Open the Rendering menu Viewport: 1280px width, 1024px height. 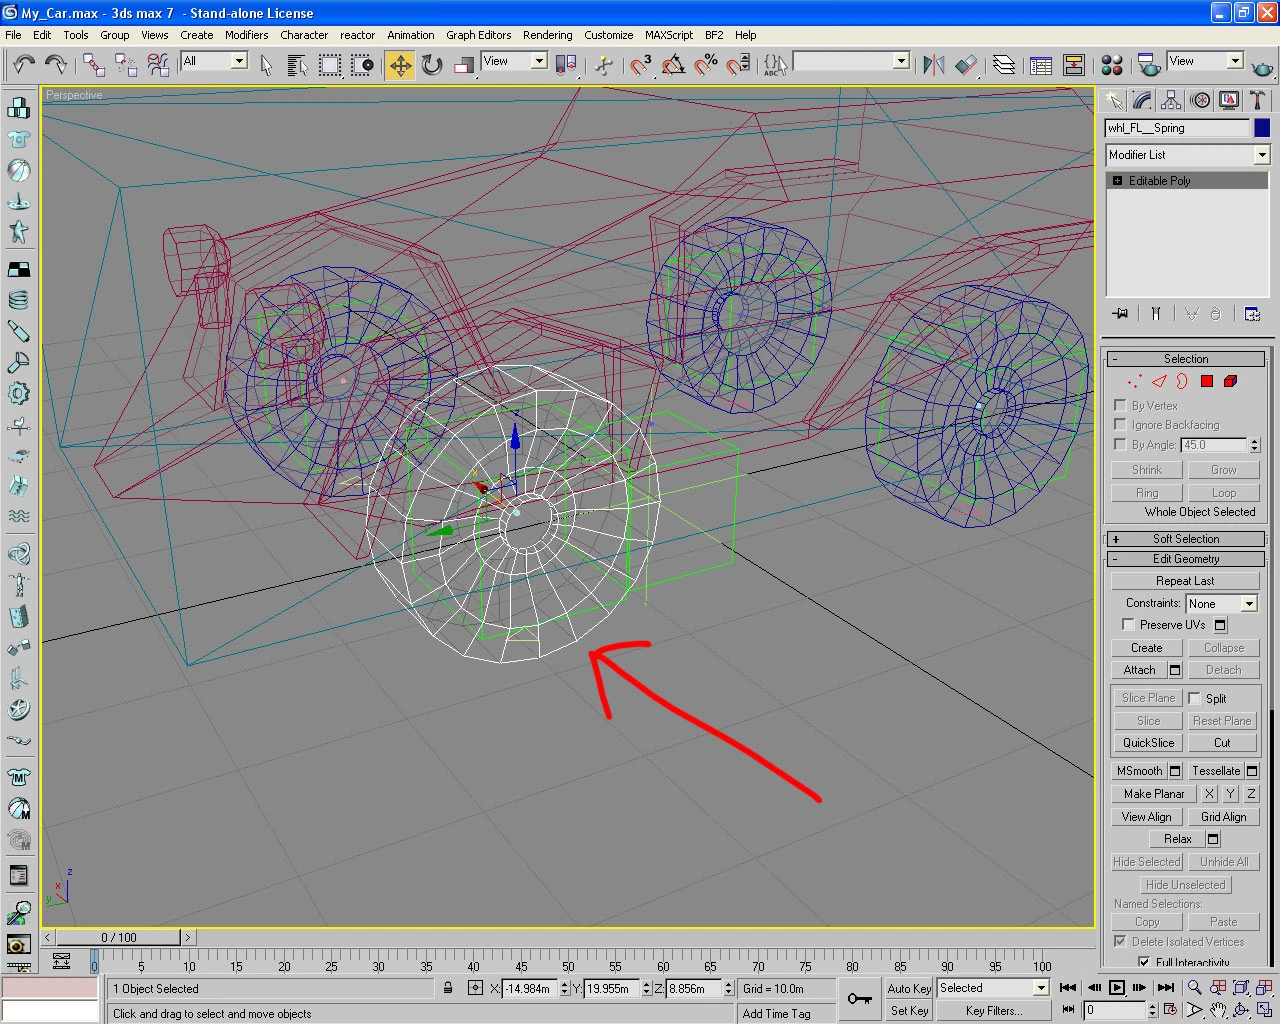click(x=547, y=35)
